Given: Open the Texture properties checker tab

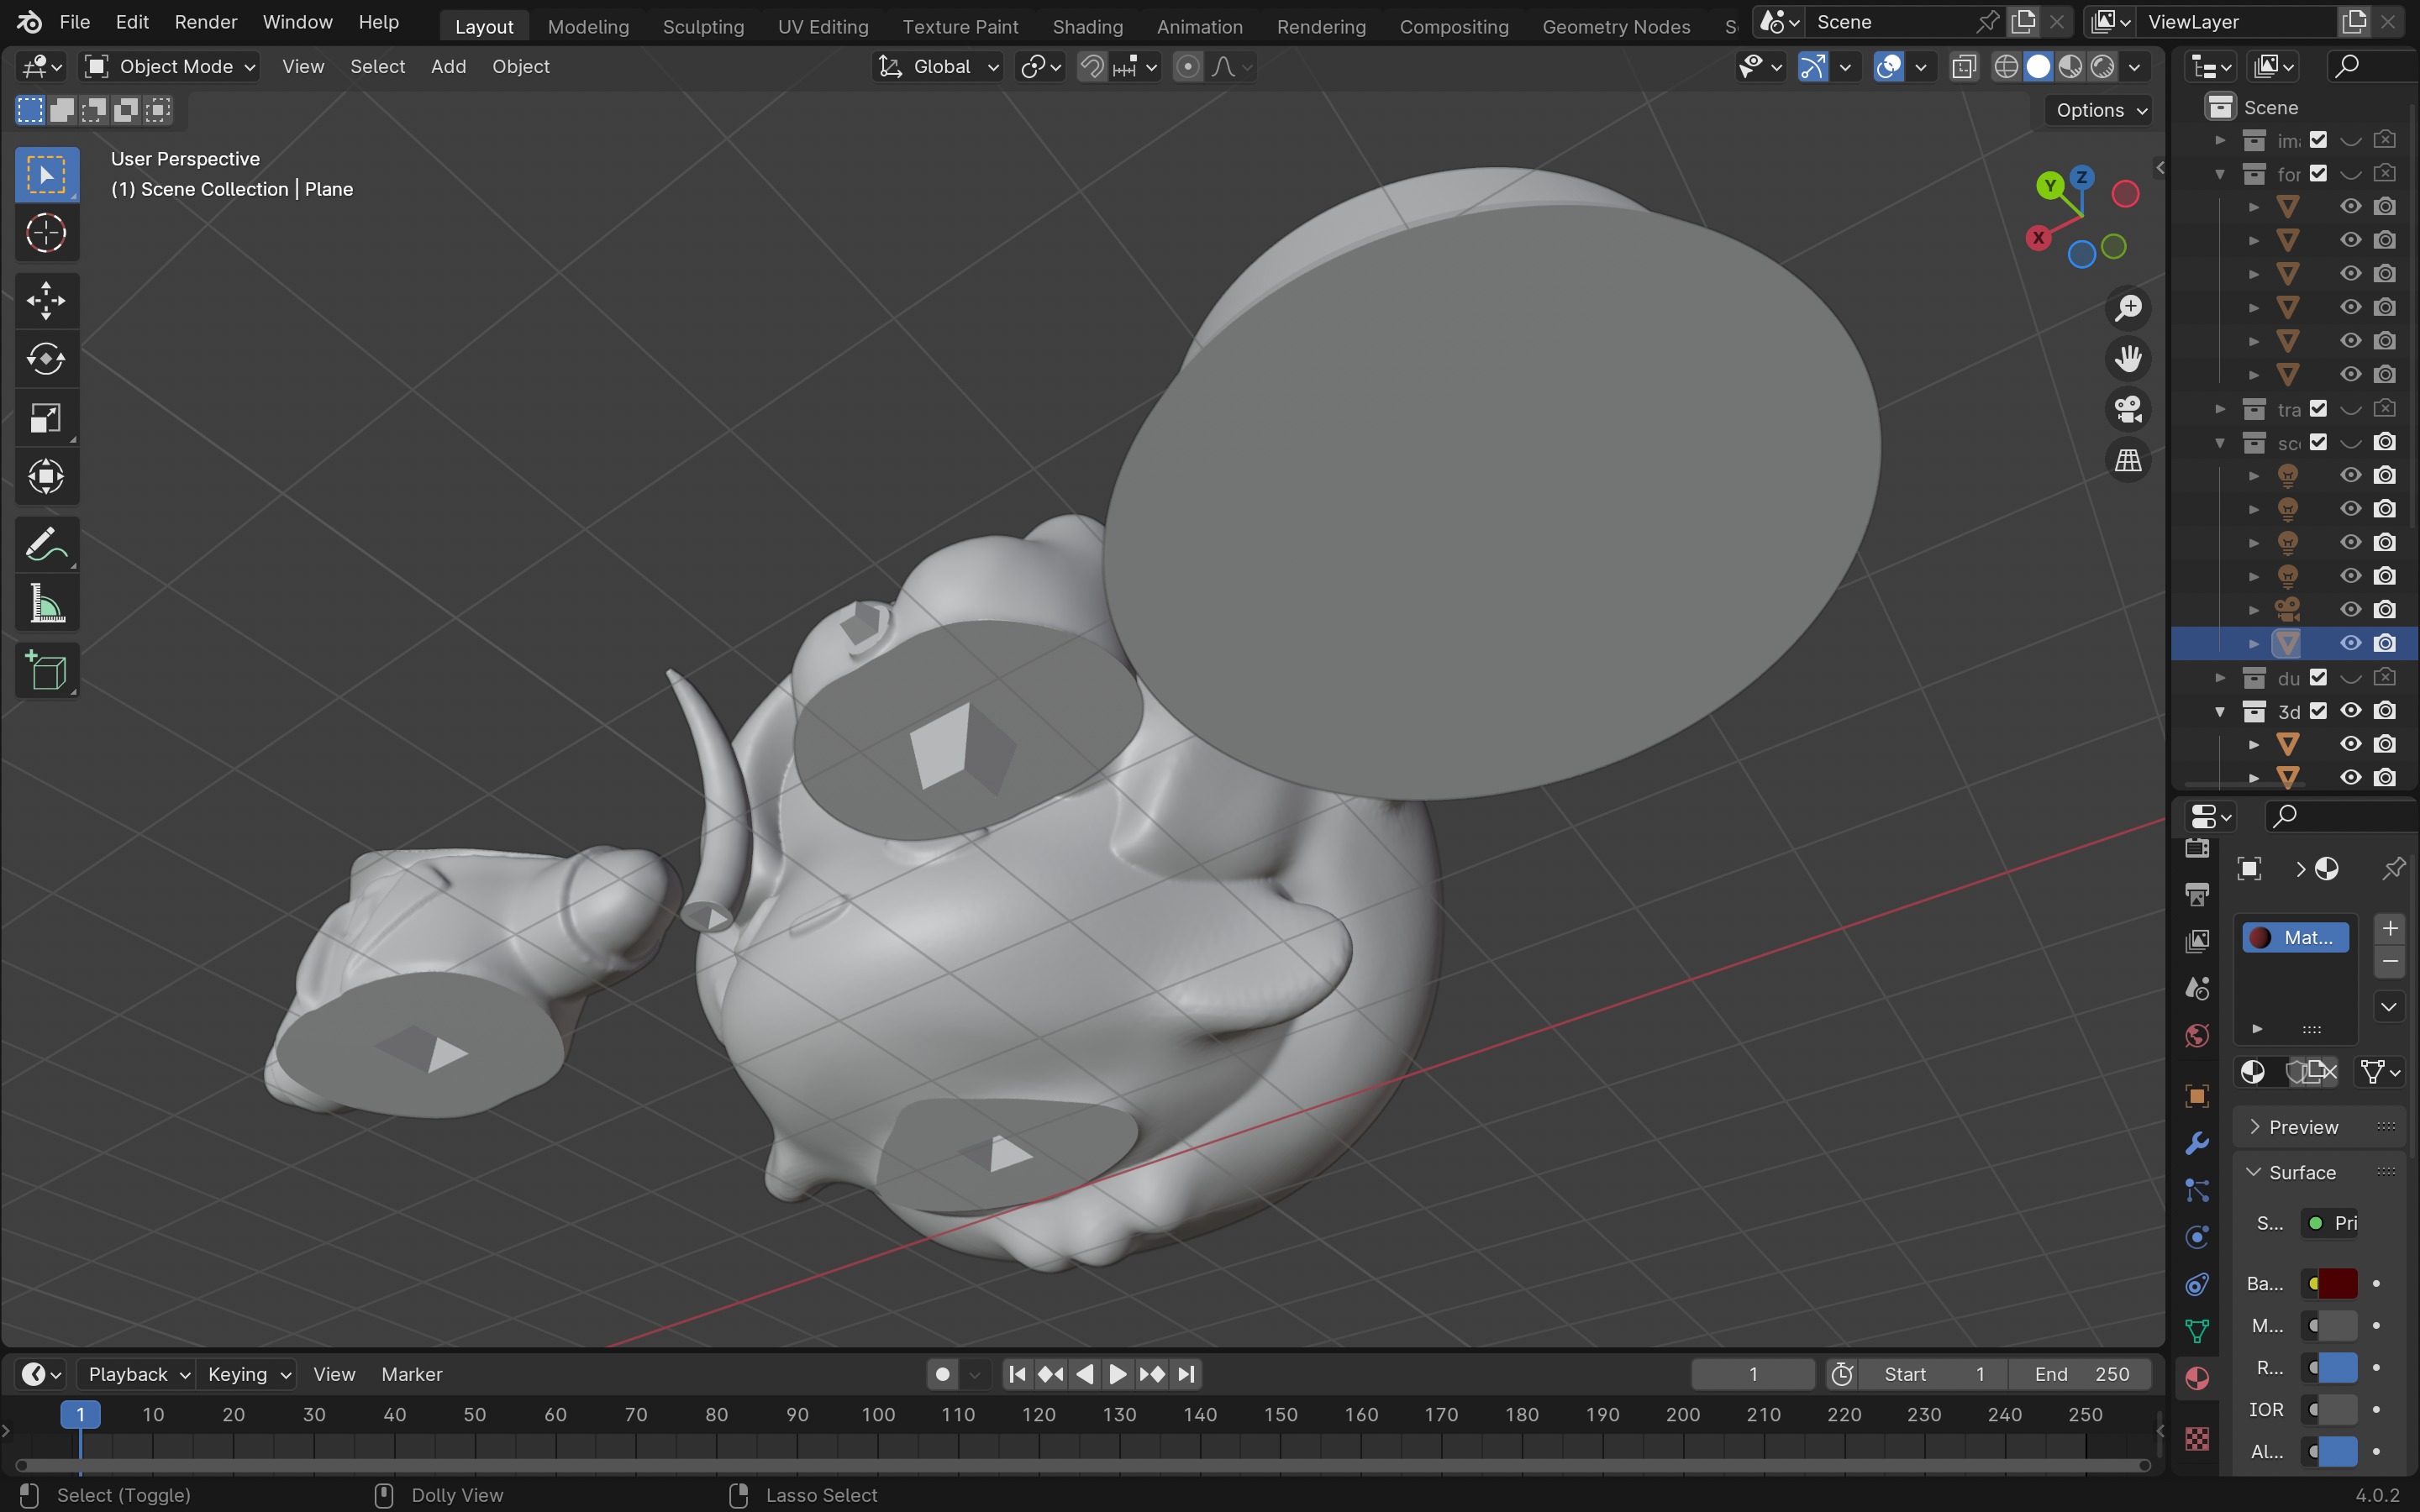Looking at the screenshot, I should coord(2197,1439).
